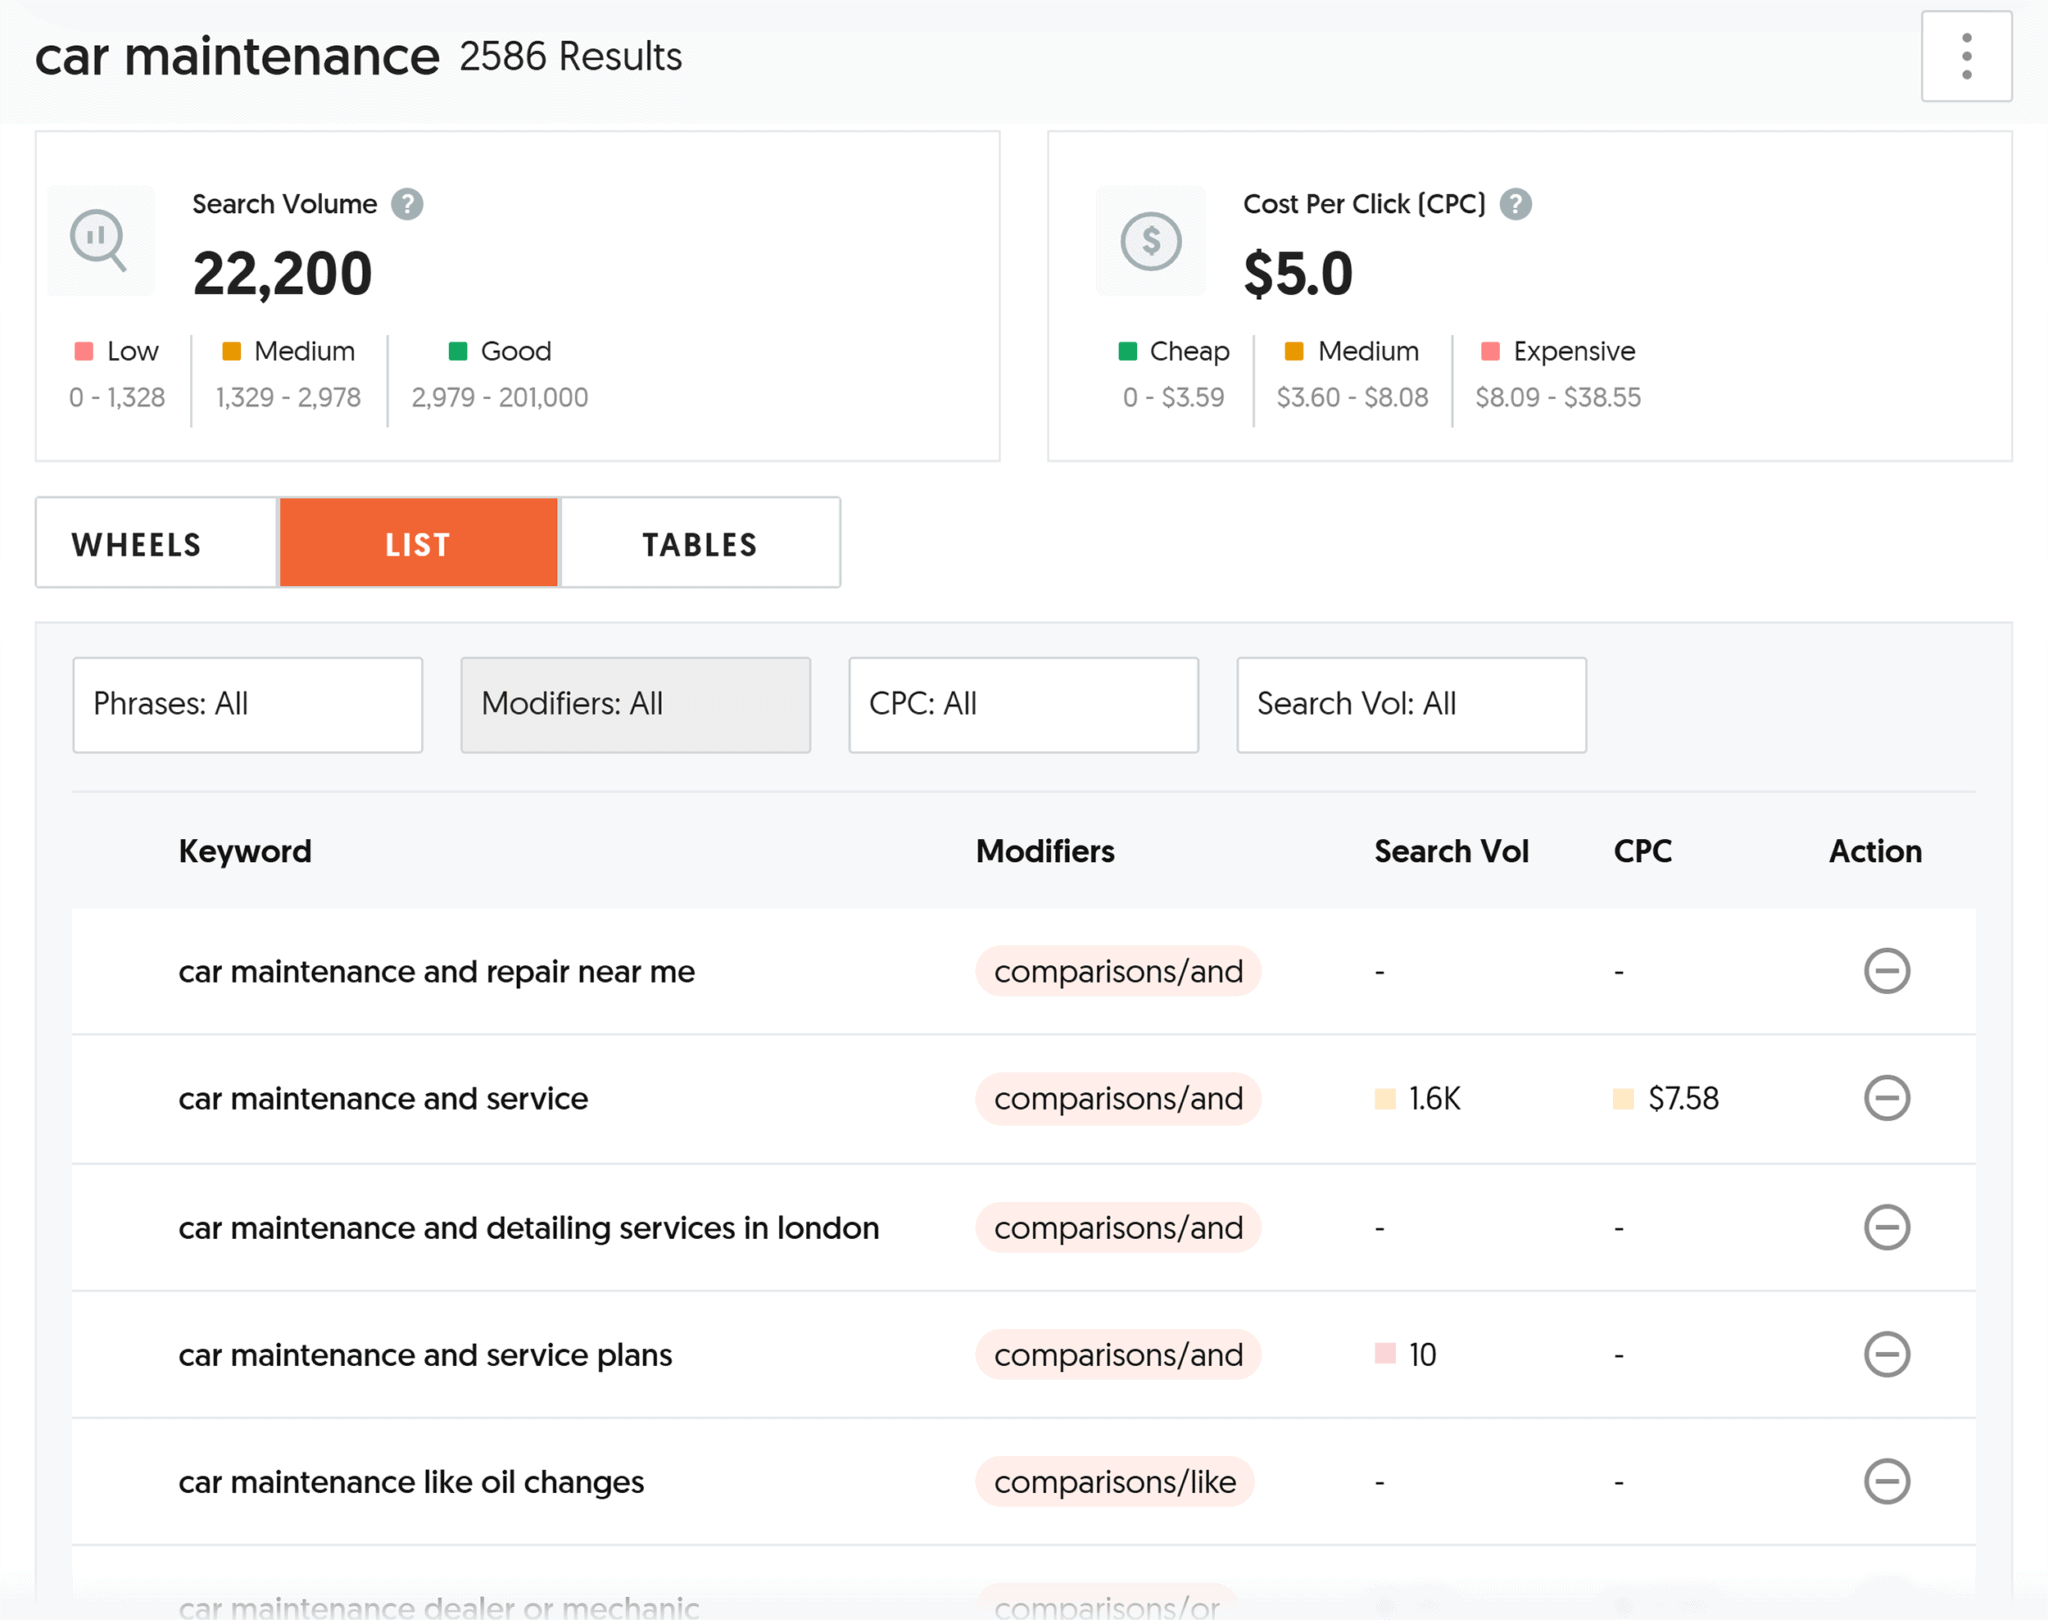
Task: Open the Search Volume help tooltip
Action: click(407, 204)
